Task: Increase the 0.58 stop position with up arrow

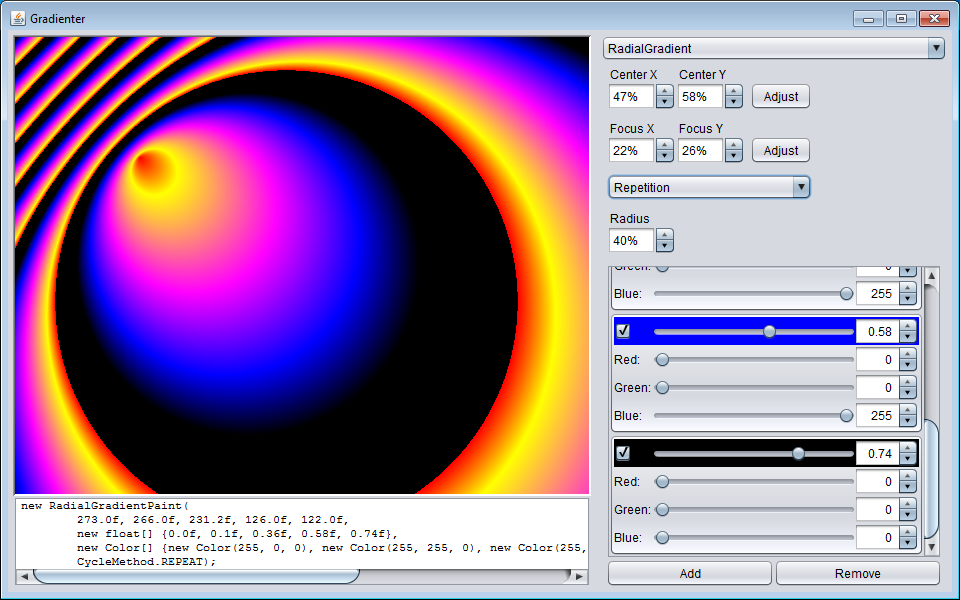Action: point(908,326)
